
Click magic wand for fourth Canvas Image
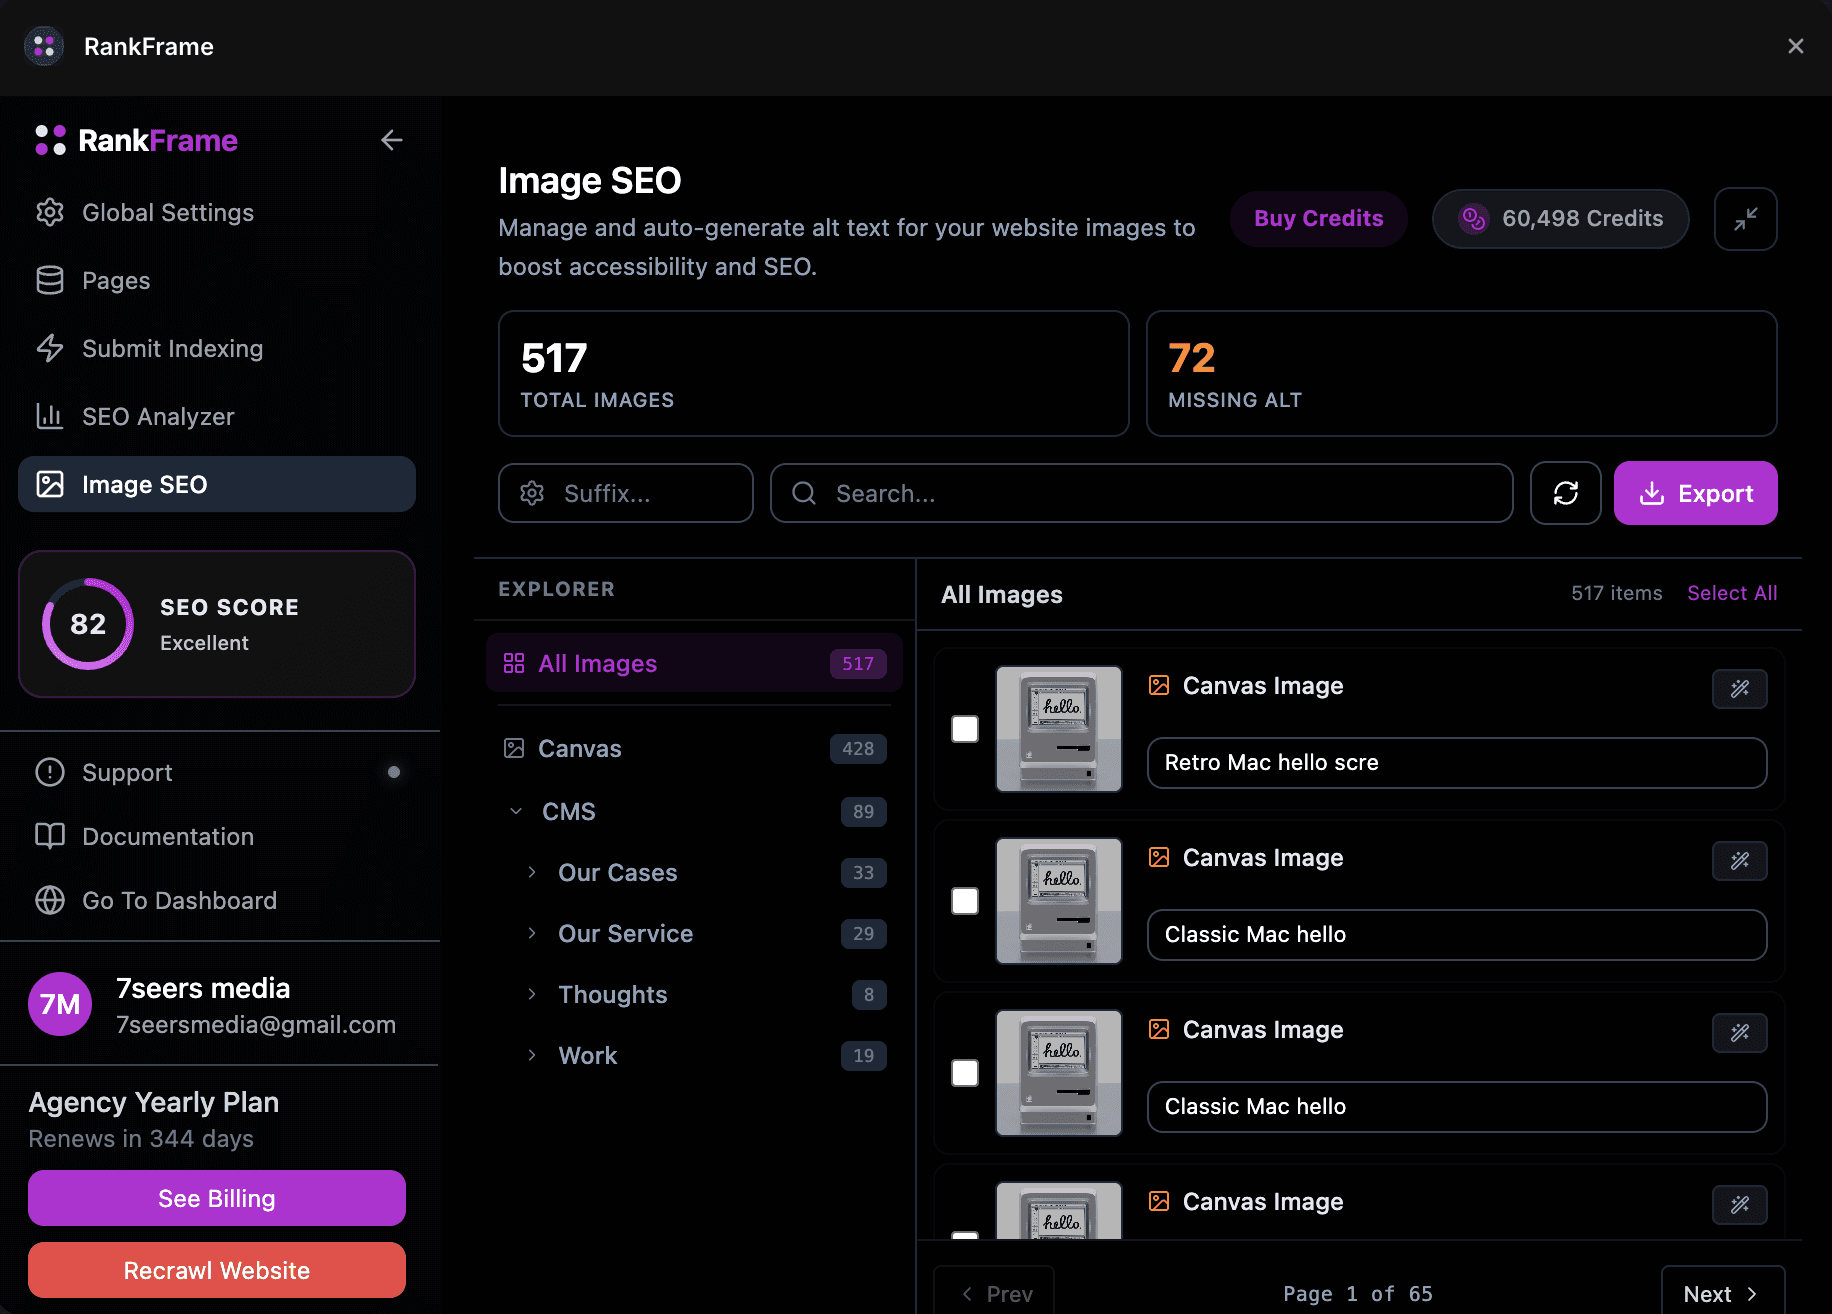(x=1740, y=1204)
